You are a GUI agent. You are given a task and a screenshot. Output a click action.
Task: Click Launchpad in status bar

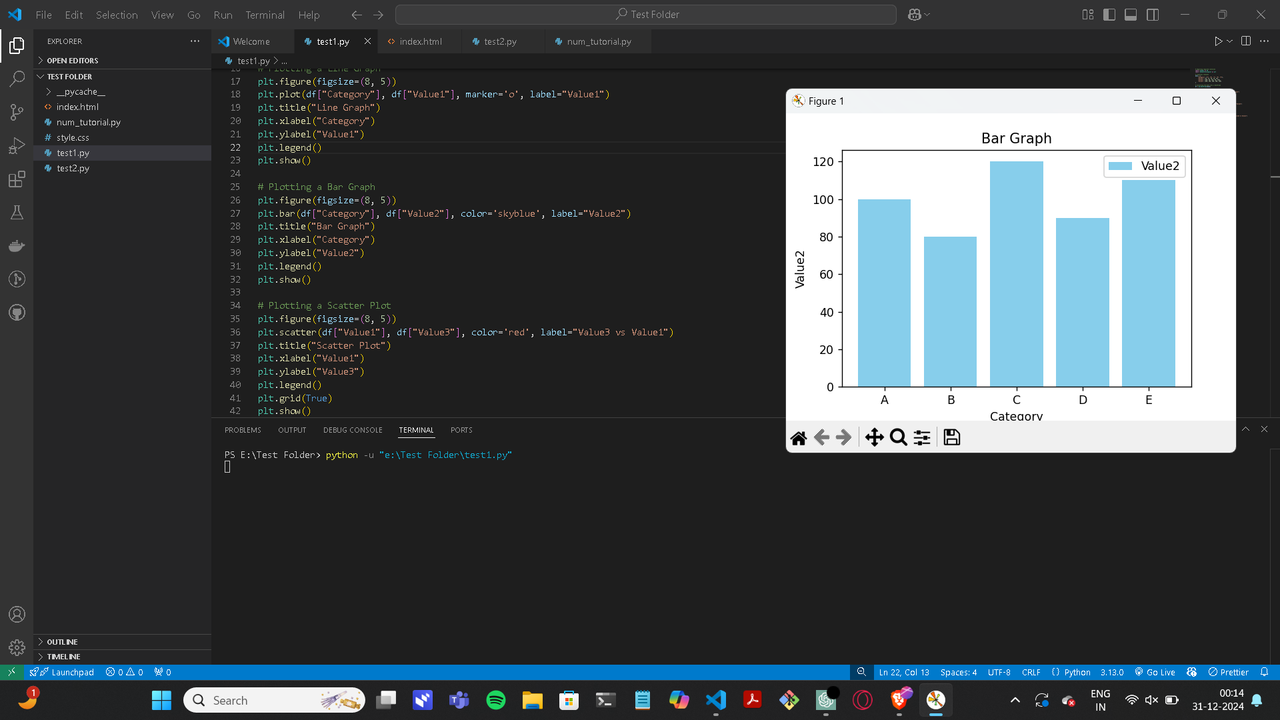[x=63, y=672]
